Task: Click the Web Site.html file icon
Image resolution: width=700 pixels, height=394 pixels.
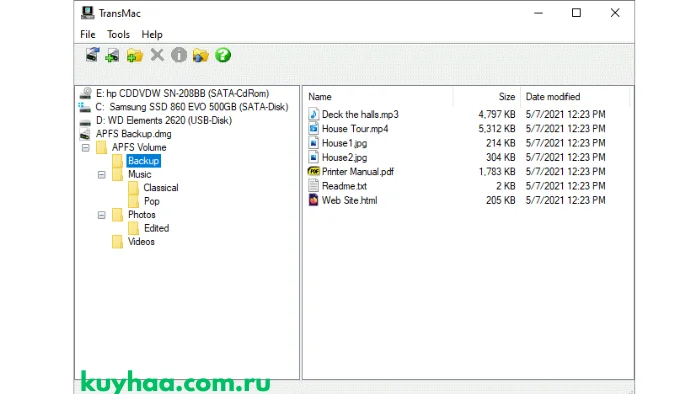Action: (314, 200)
